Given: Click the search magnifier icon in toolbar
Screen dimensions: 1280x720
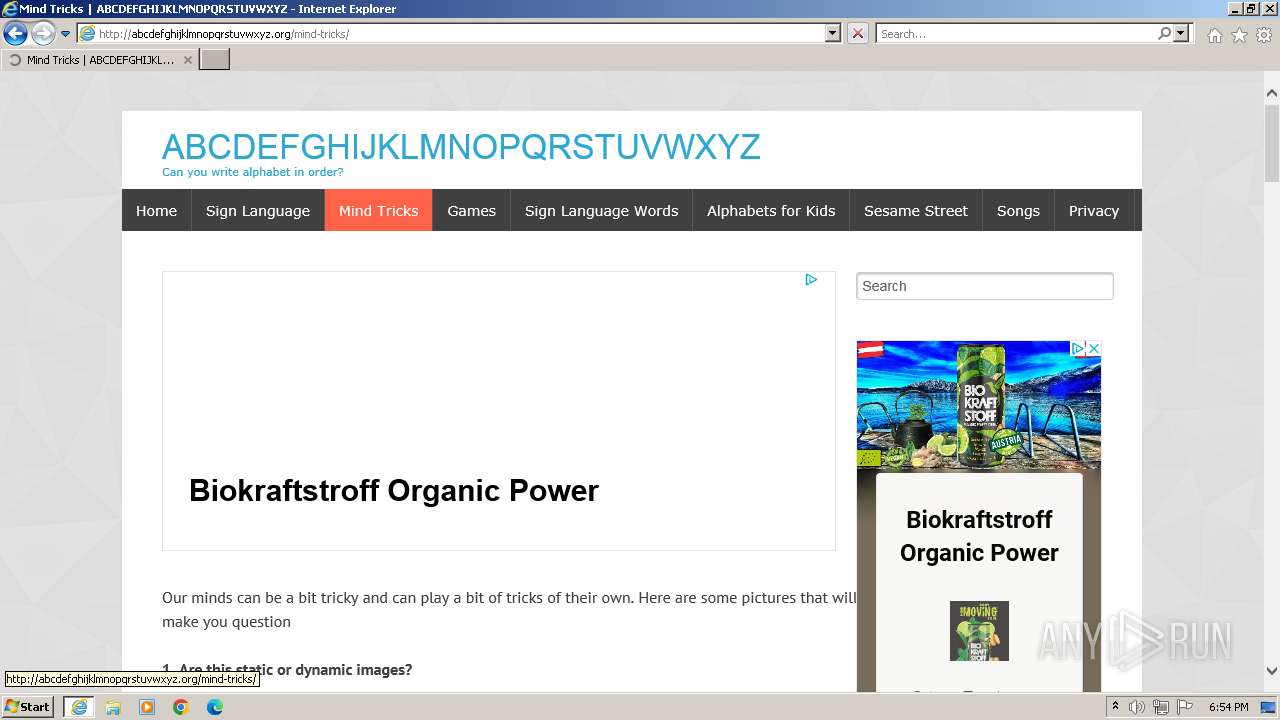Looking at the screenshot, I should [x=1164, y=33].
